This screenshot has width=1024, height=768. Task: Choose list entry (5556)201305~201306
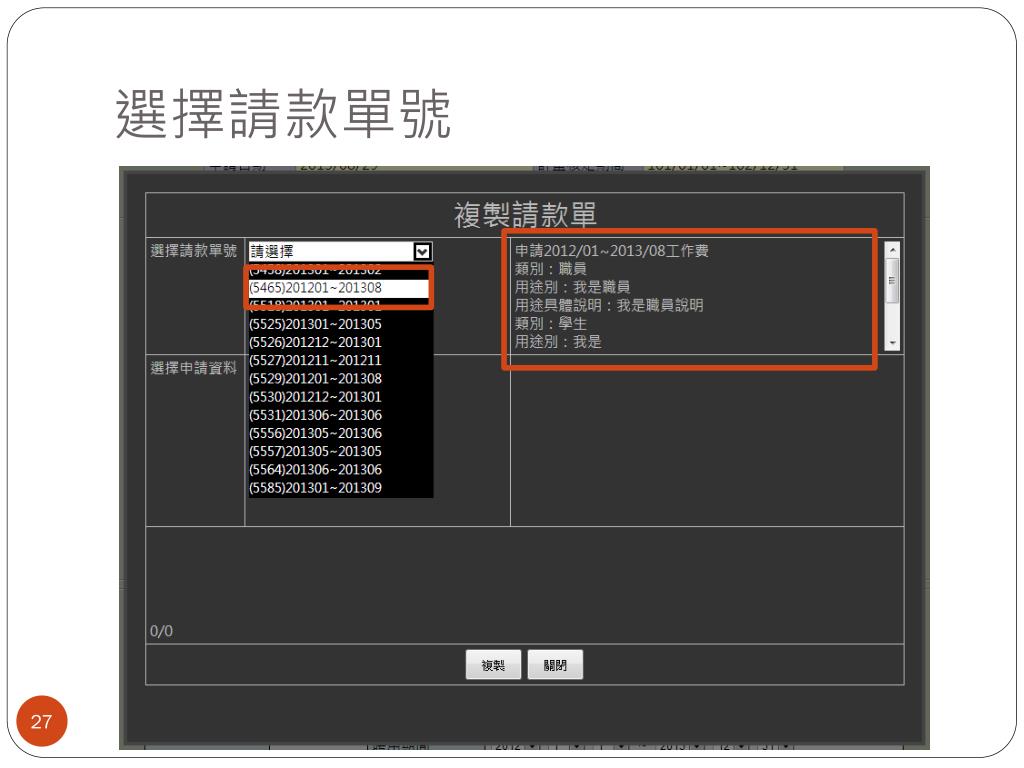click(x=340, y=434)
